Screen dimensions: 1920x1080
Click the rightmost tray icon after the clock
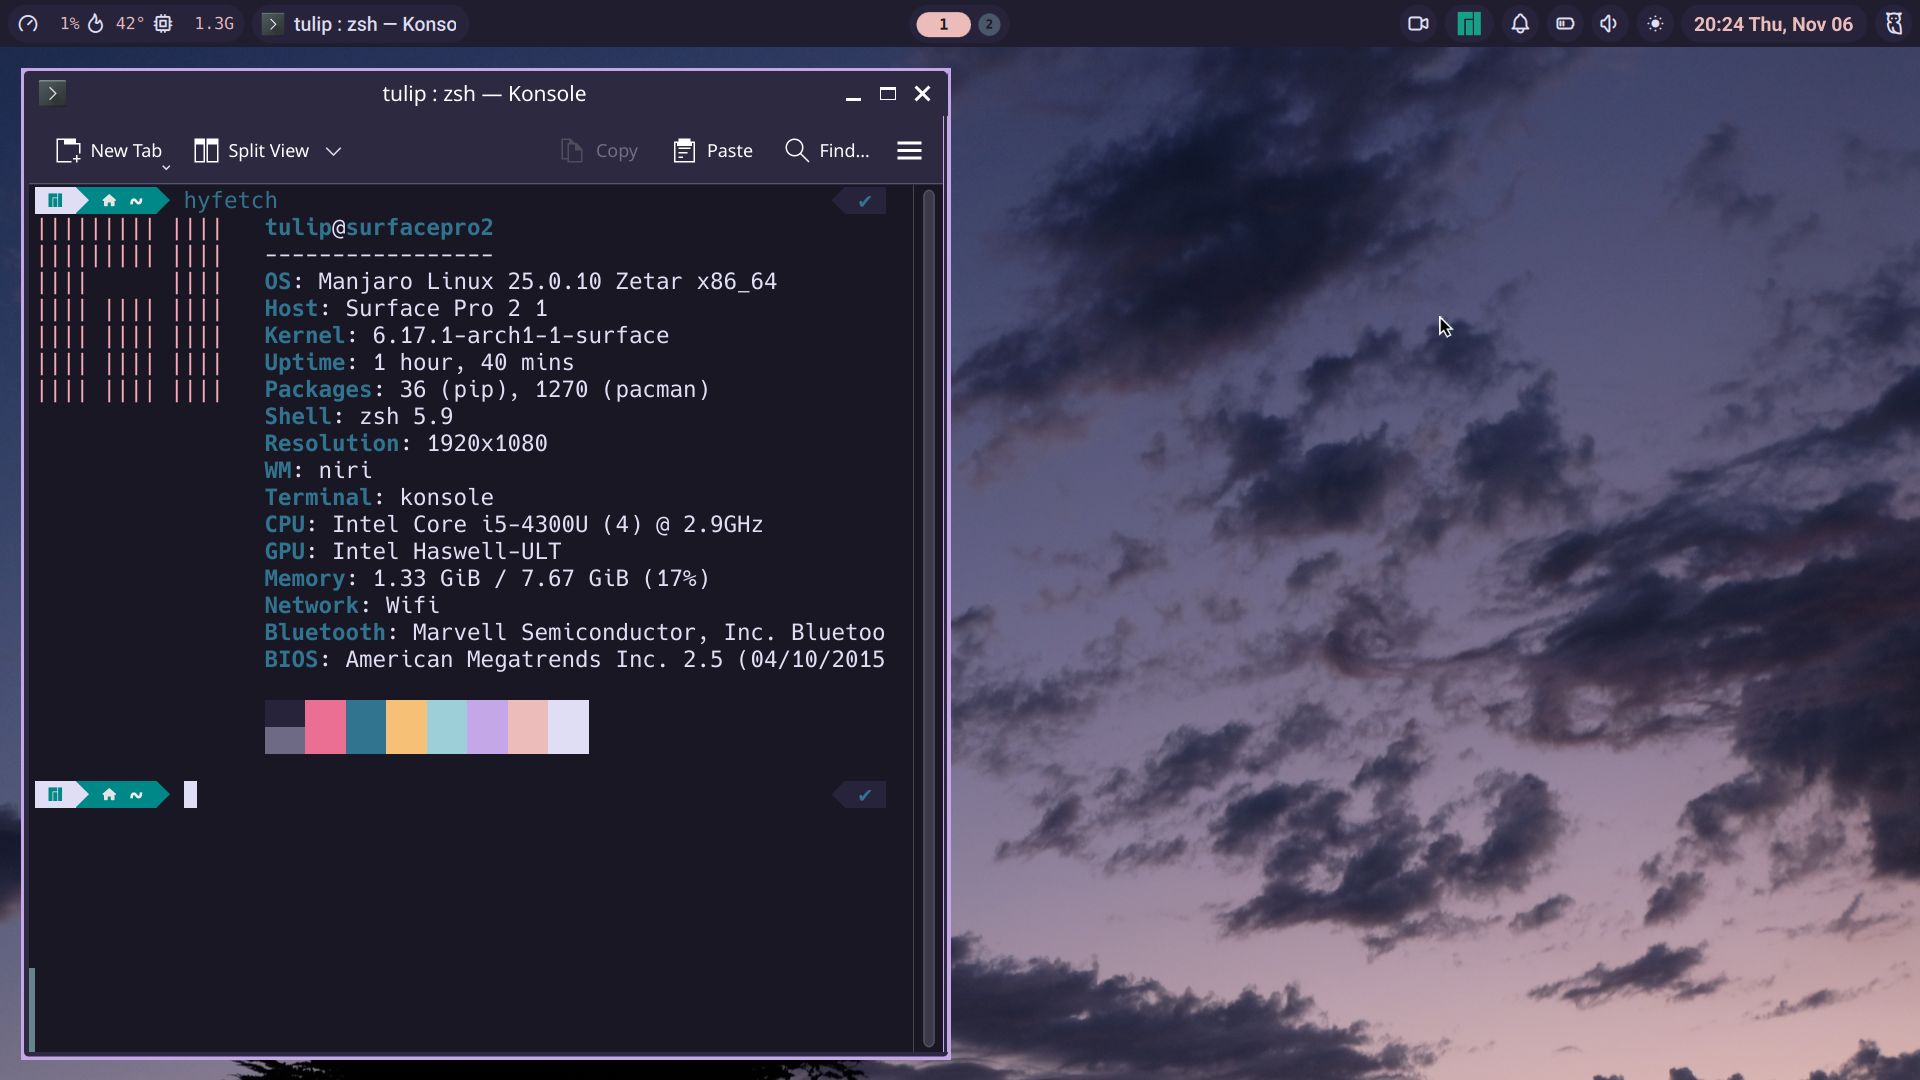(1894, 24)
